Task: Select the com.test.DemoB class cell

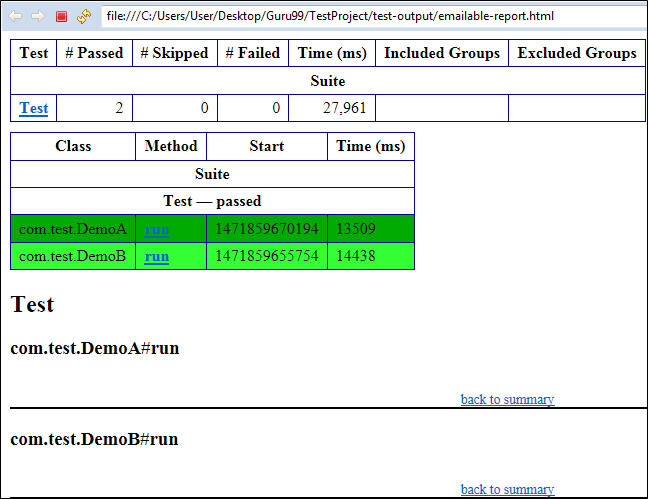Action: 73,256
